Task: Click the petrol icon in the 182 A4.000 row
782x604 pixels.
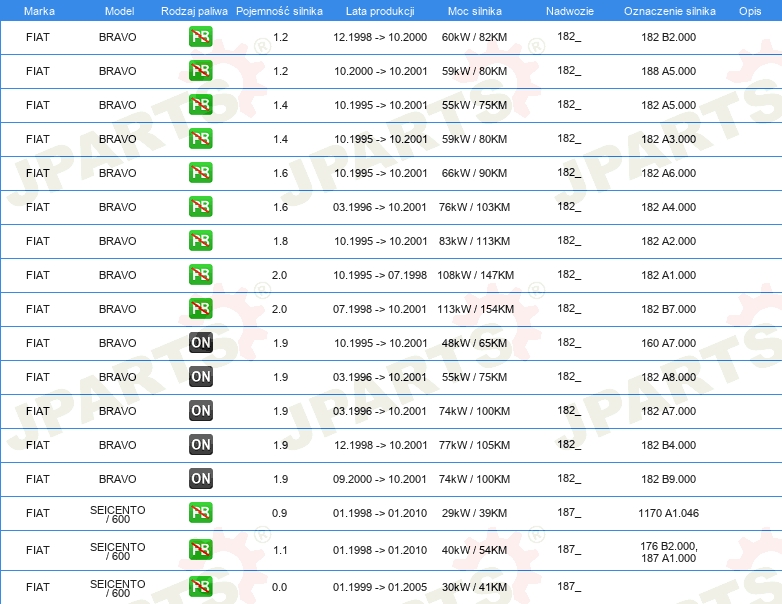Action: coord(200,206)
